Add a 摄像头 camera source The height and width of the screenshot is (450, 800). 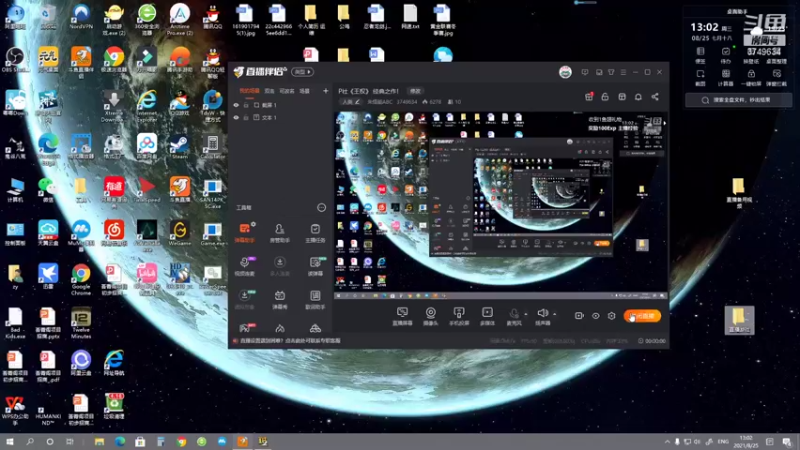tap(431, 316)
